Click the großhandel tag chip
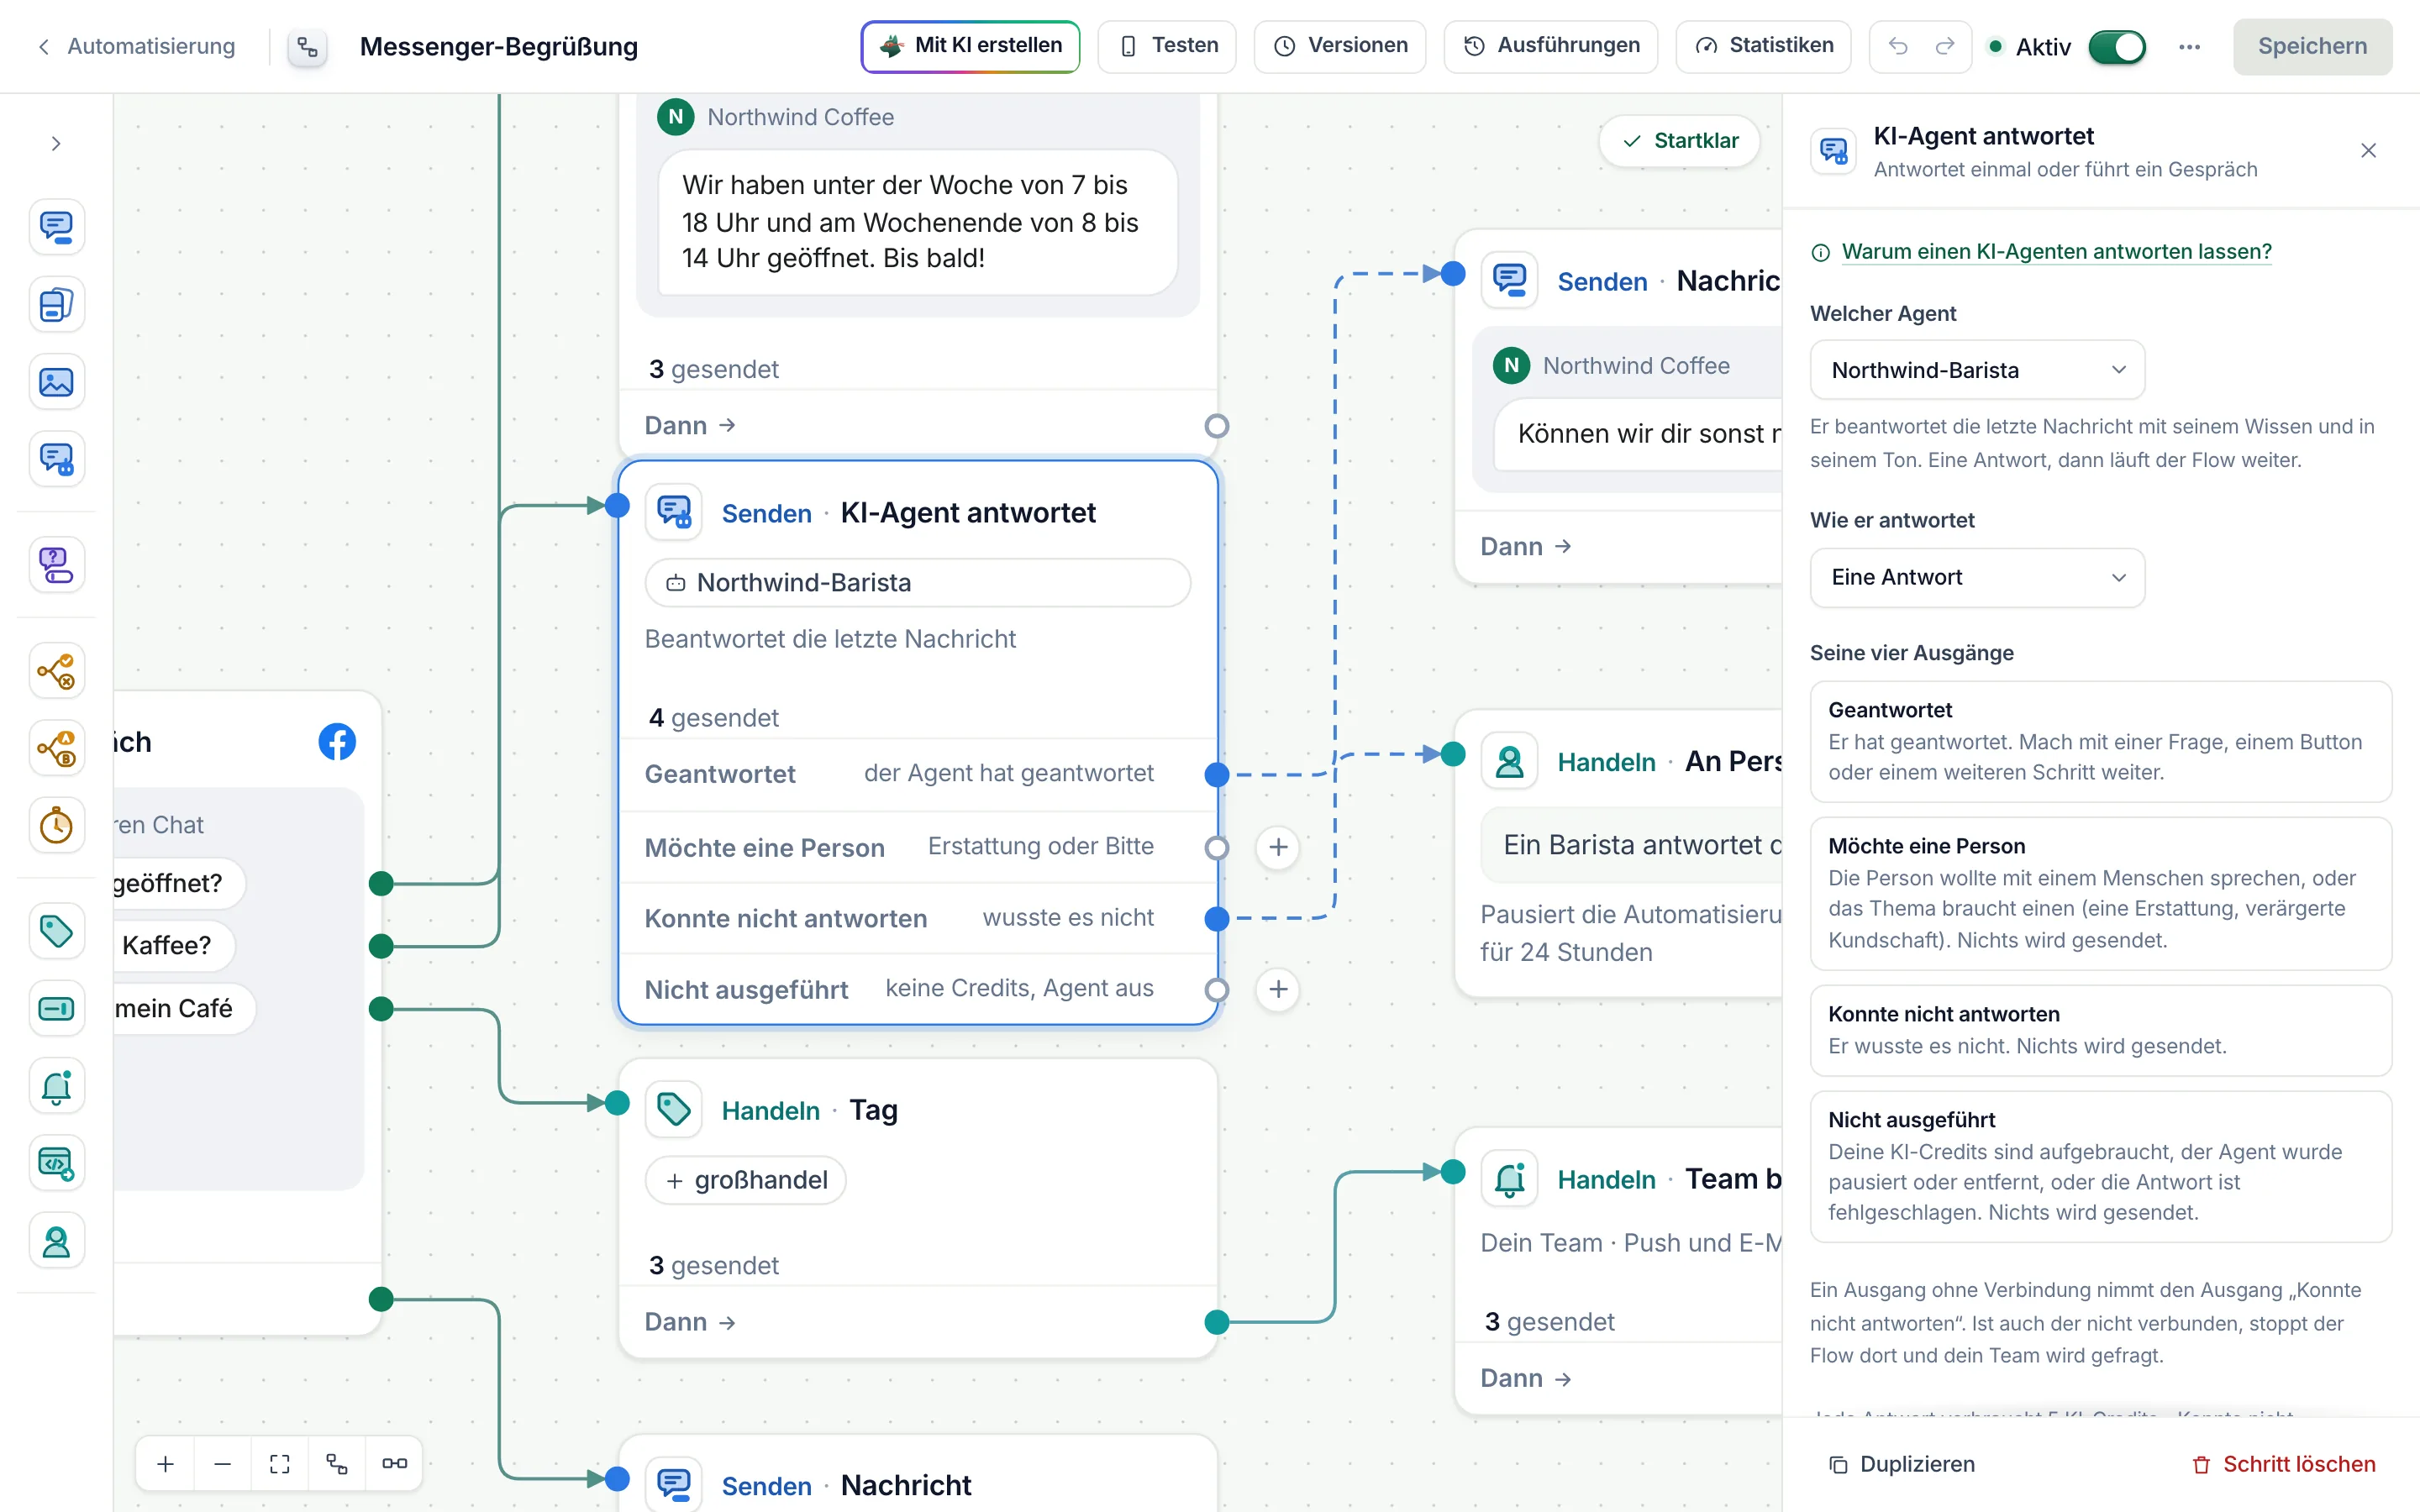 click(746, 1181)
